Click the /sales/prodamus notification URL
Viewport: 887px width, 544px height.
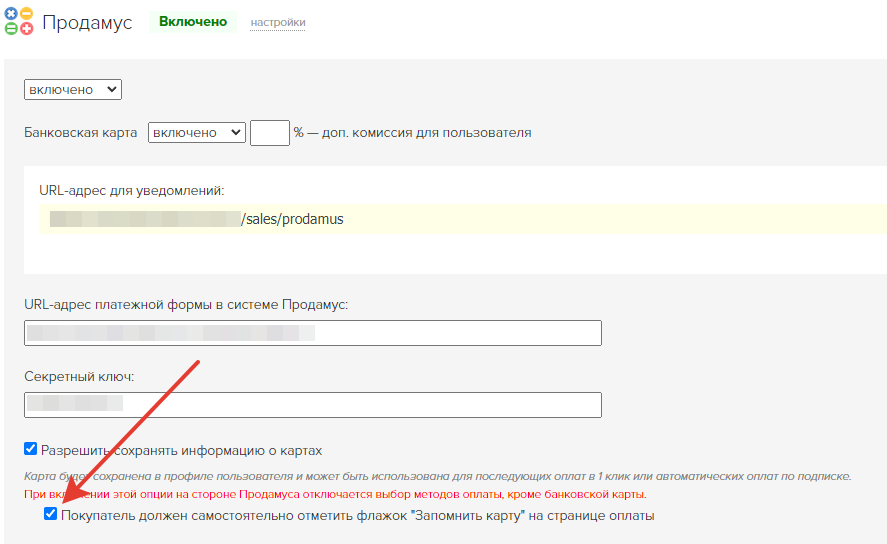[x=196, y=219]
